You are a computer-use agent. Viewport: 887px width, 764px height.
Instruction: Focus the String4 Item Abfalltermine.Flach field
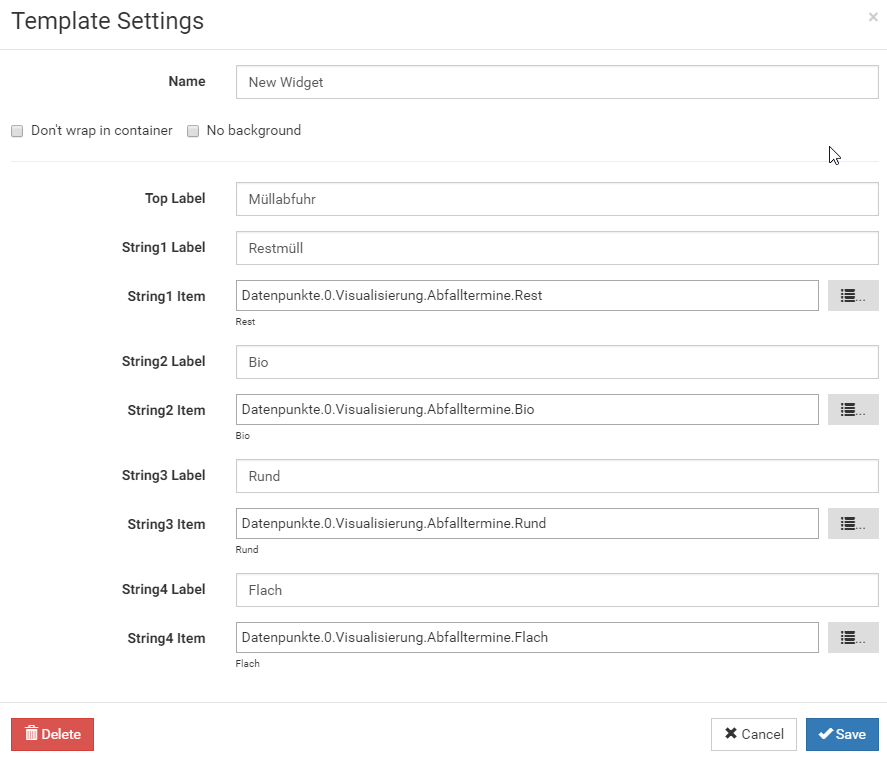[527, 638]
